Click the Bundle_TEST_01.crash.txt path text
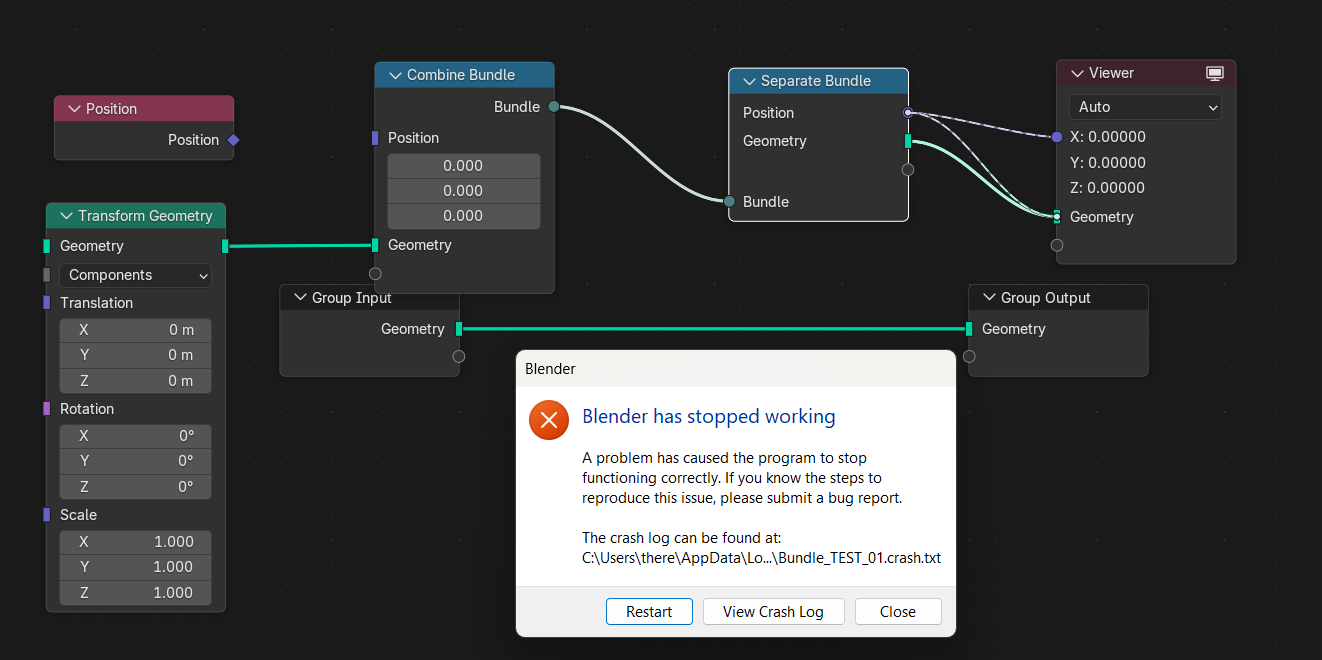The image size is (1322, 660). click(x=762, y=558)
